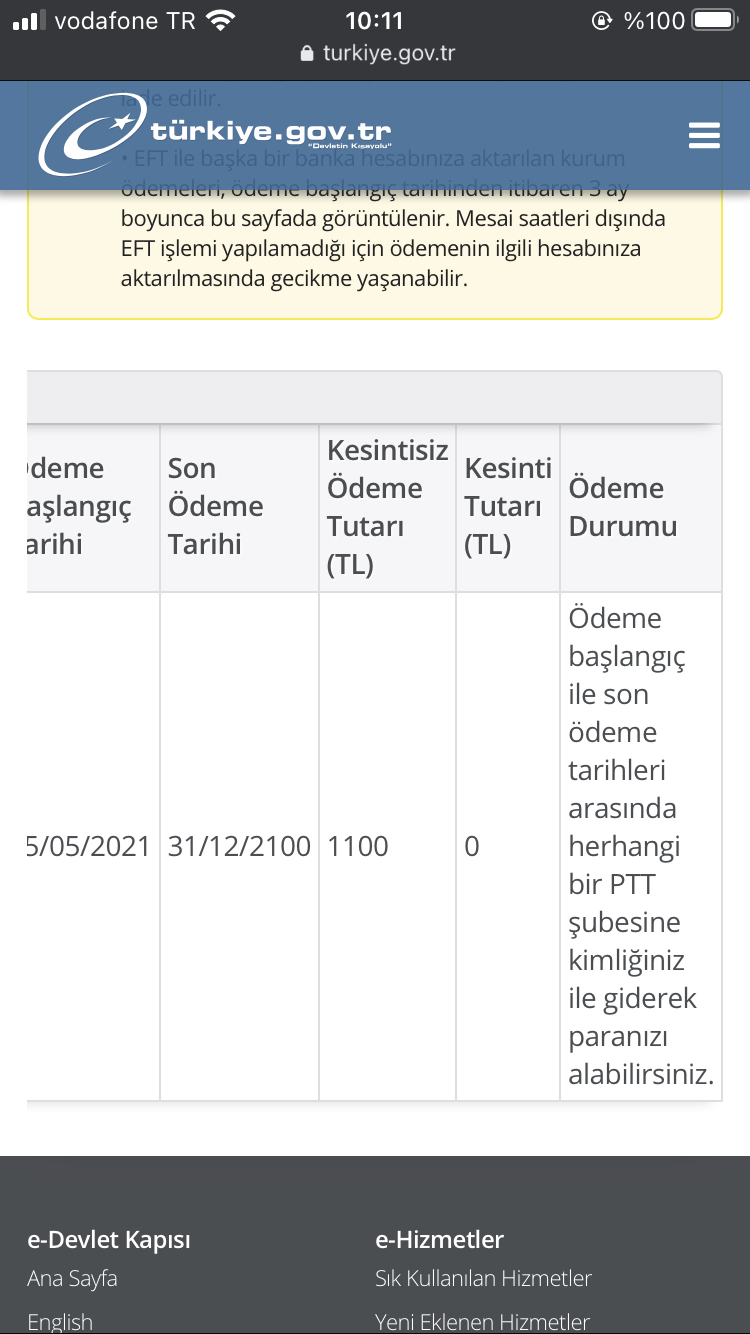Open Yeni Eklenen Hizmetler link
Viewport: 750px width, 1334px height.
click(482, 1322)
